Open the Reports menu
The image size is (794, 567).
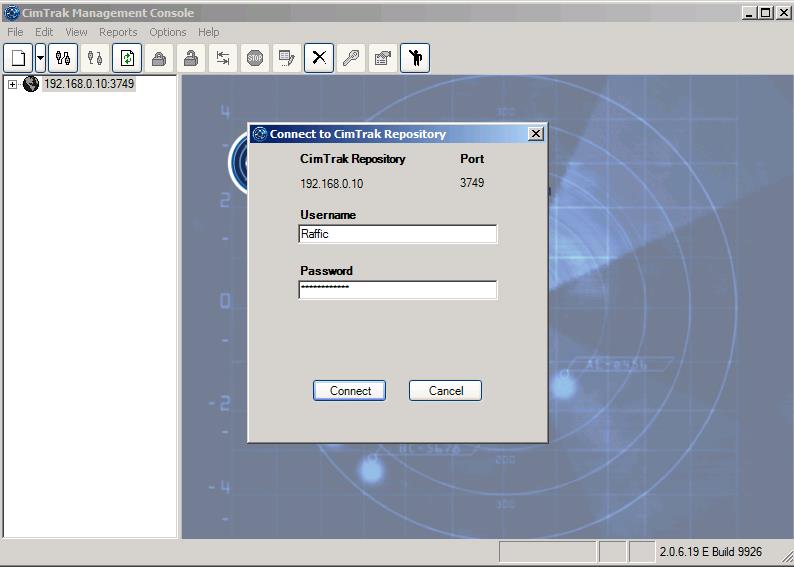click(x=118, y=32)
